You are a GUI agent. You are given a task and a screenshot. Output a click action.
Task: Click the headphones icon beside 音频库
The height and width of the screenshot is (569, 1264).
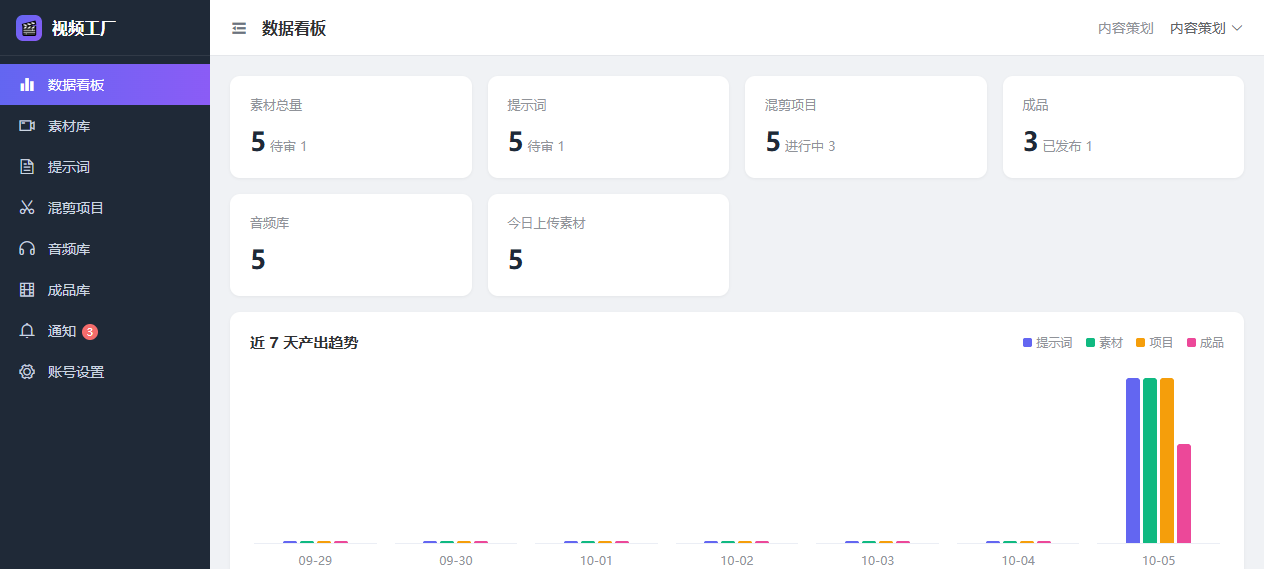(27, 249)
